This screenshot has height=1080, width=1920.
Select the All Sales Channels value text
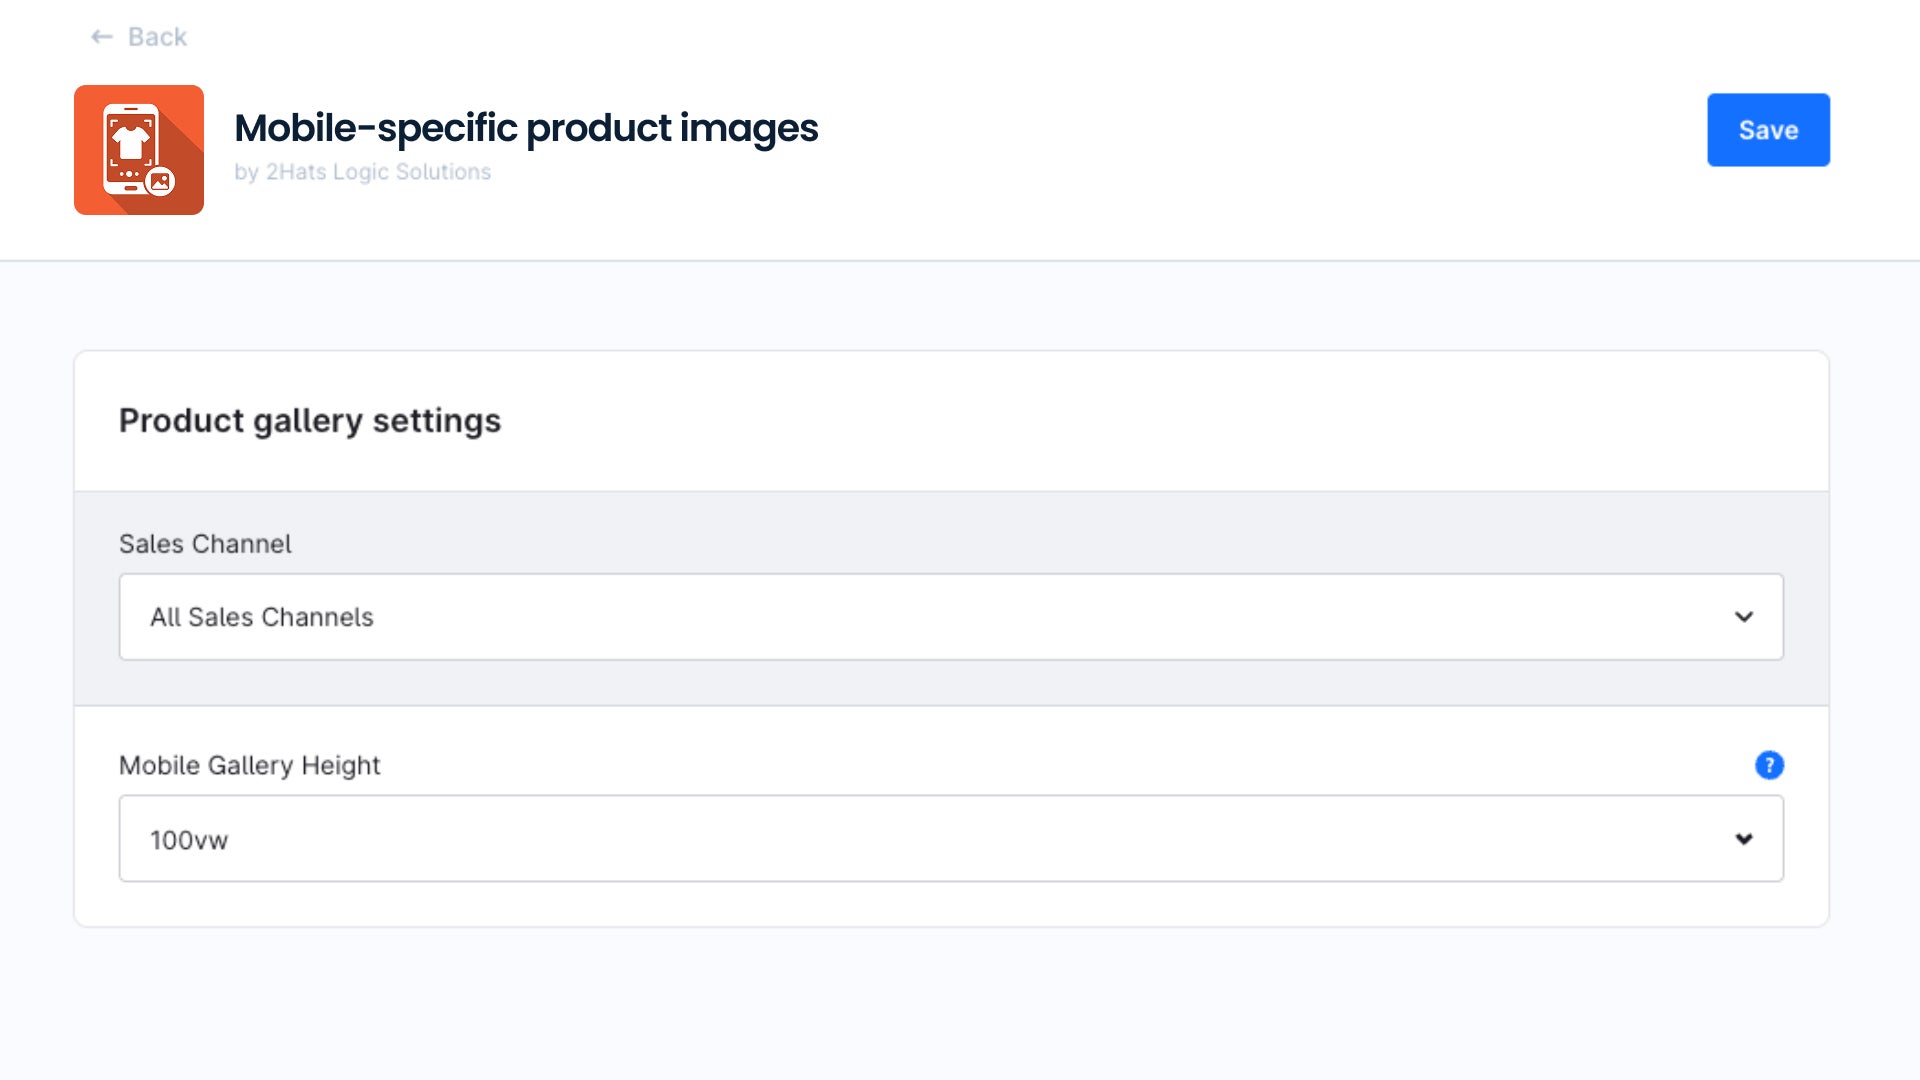tap(262, 617)
